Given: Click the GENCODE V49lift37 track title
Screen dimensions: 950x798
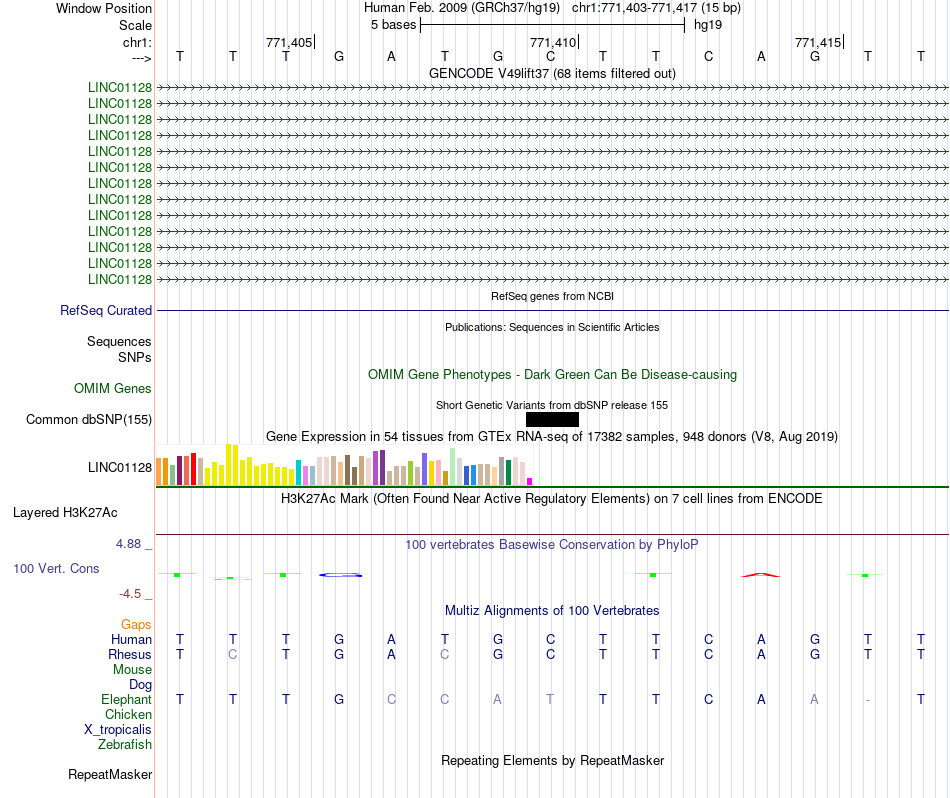Looking at the screenshot, I should (x=552, y=74).
